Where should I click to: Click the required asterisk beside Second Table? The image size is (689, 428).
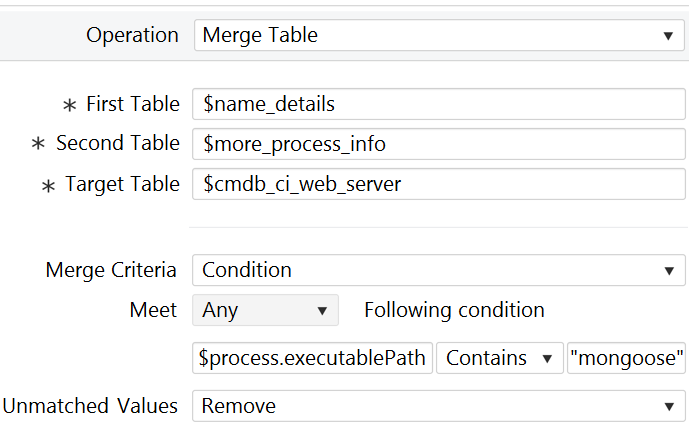[39, 145]
